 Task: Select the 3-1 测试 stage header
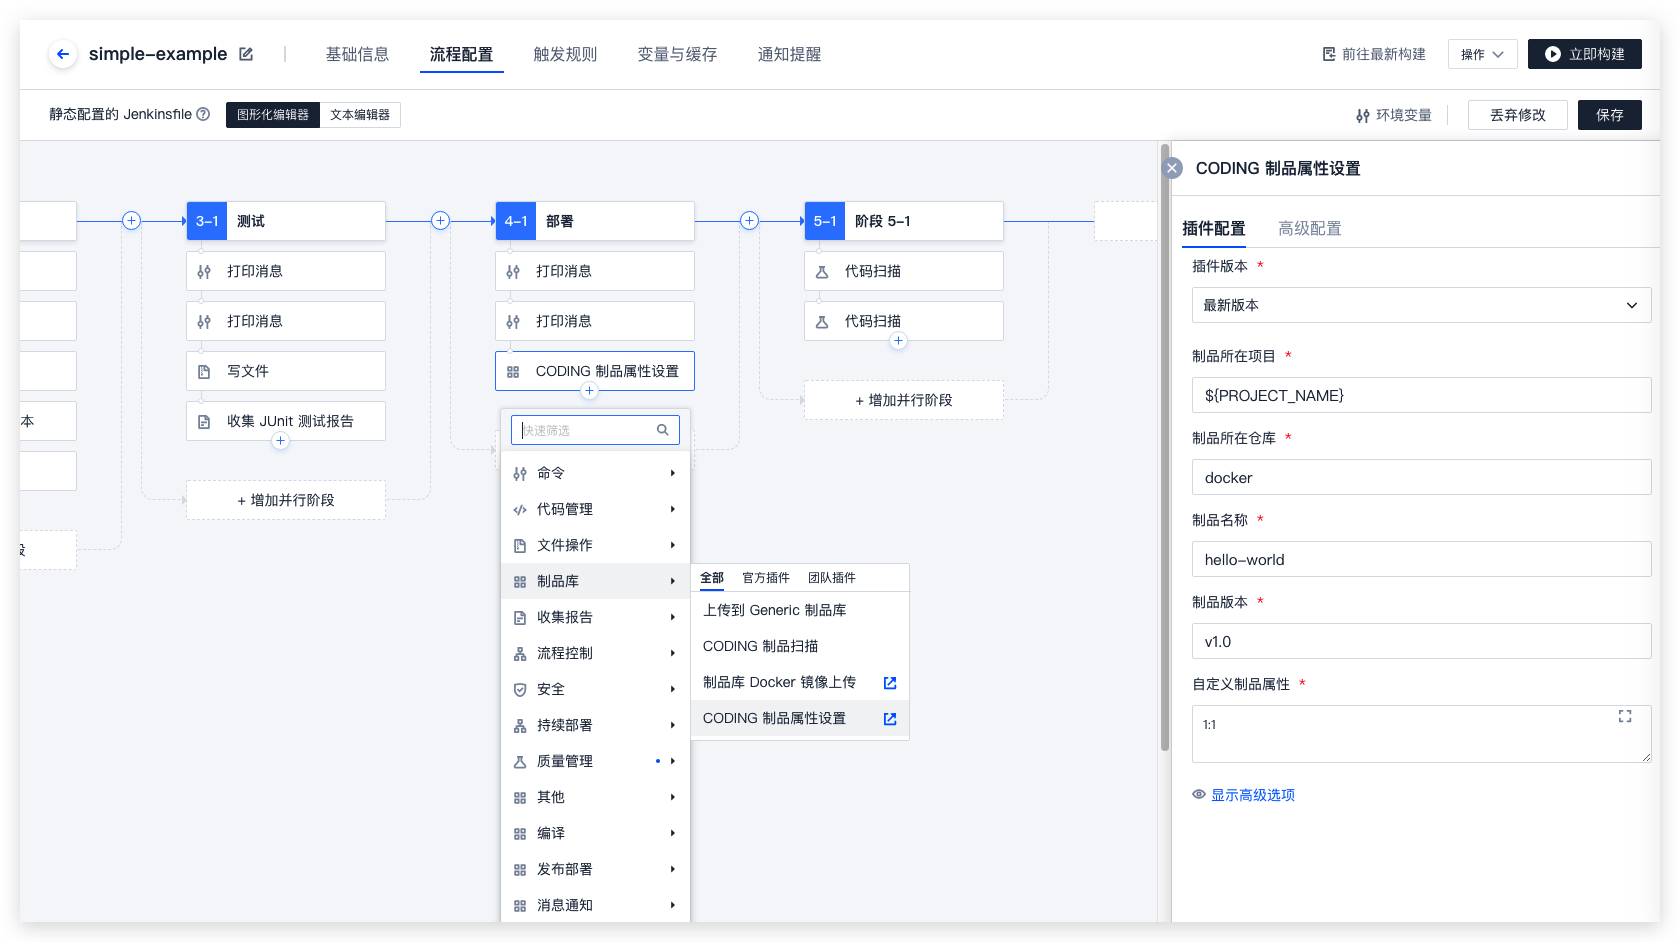point(286,221)
